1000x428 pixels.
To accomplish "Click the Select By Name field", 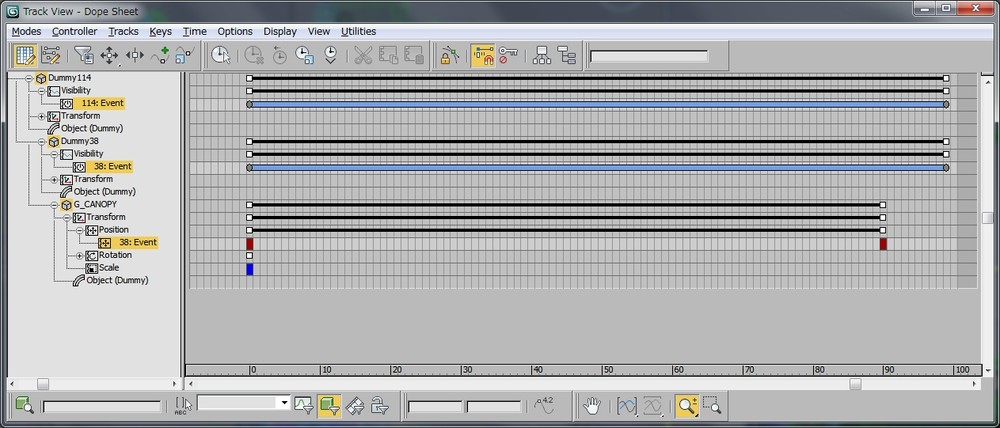I will click(x=102, y=406).
